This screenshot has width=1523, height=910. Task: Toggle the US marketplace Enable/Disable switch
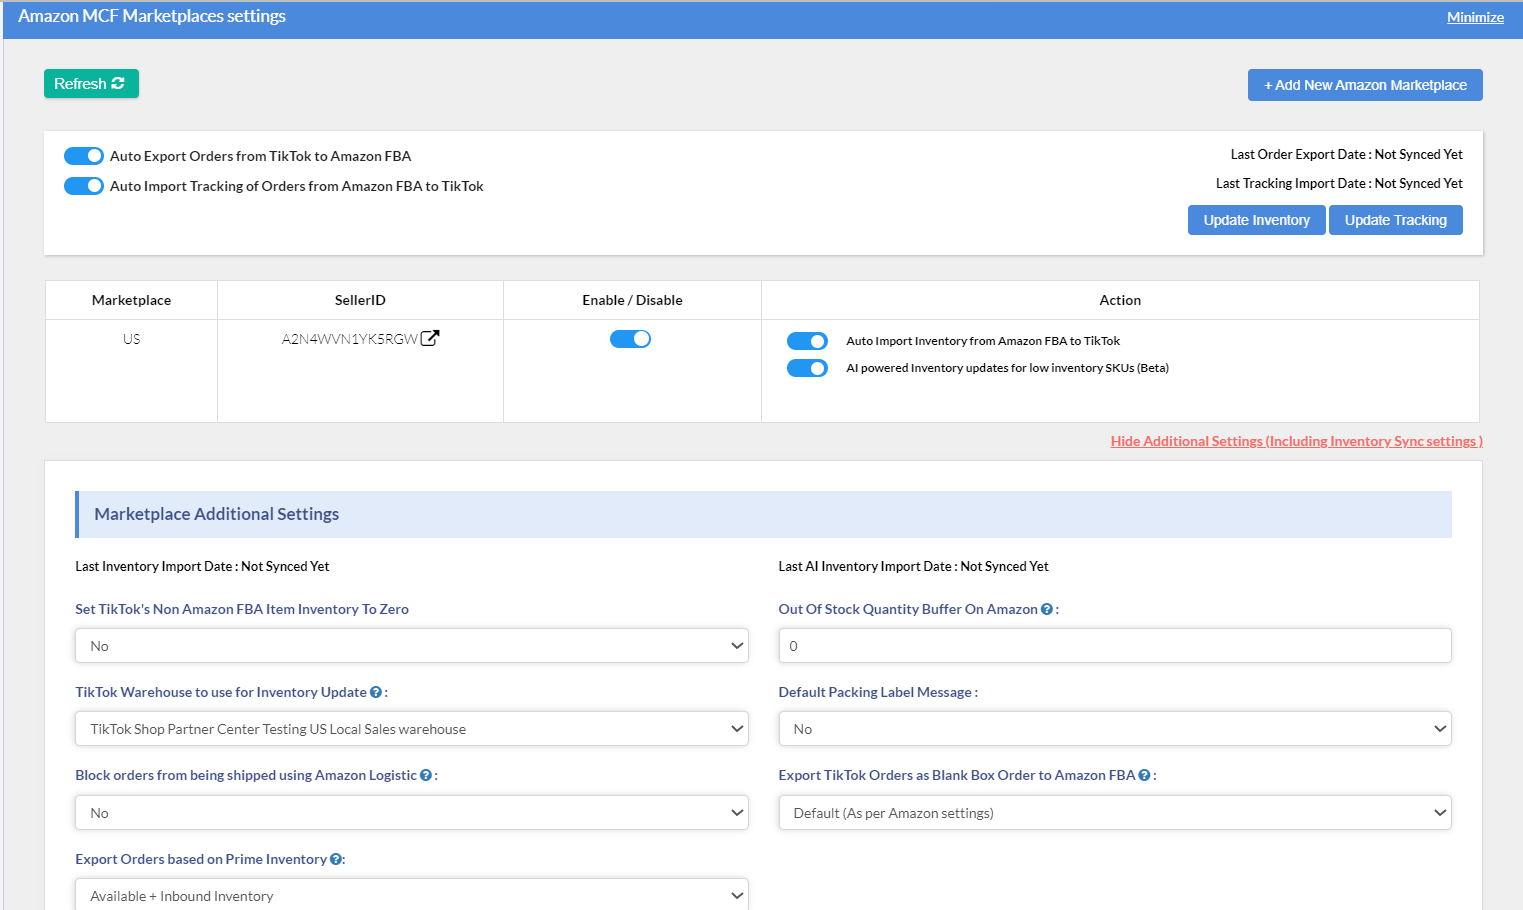pyautogui.click(x=630, y=339)
